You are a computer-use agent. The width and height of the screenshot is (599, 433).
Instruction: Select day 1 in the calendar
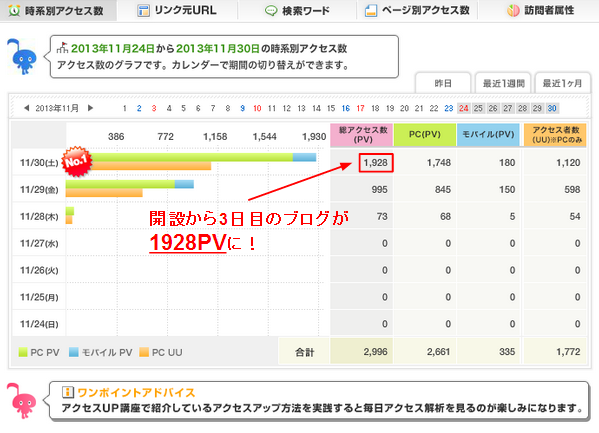click(x=125, y=109)
